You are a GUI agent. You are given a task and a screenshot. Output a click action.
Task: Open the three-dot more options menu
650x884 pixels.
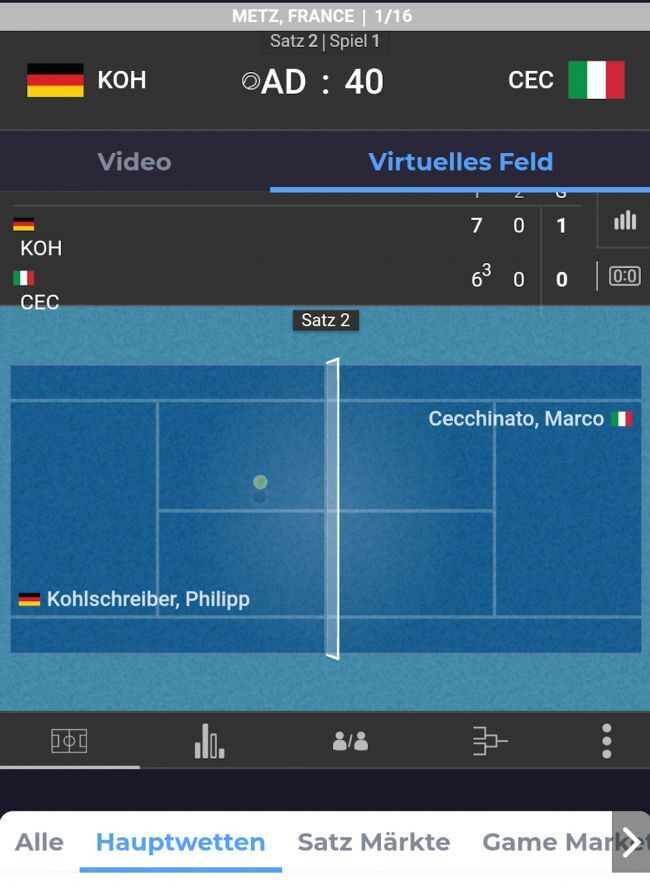606,741
